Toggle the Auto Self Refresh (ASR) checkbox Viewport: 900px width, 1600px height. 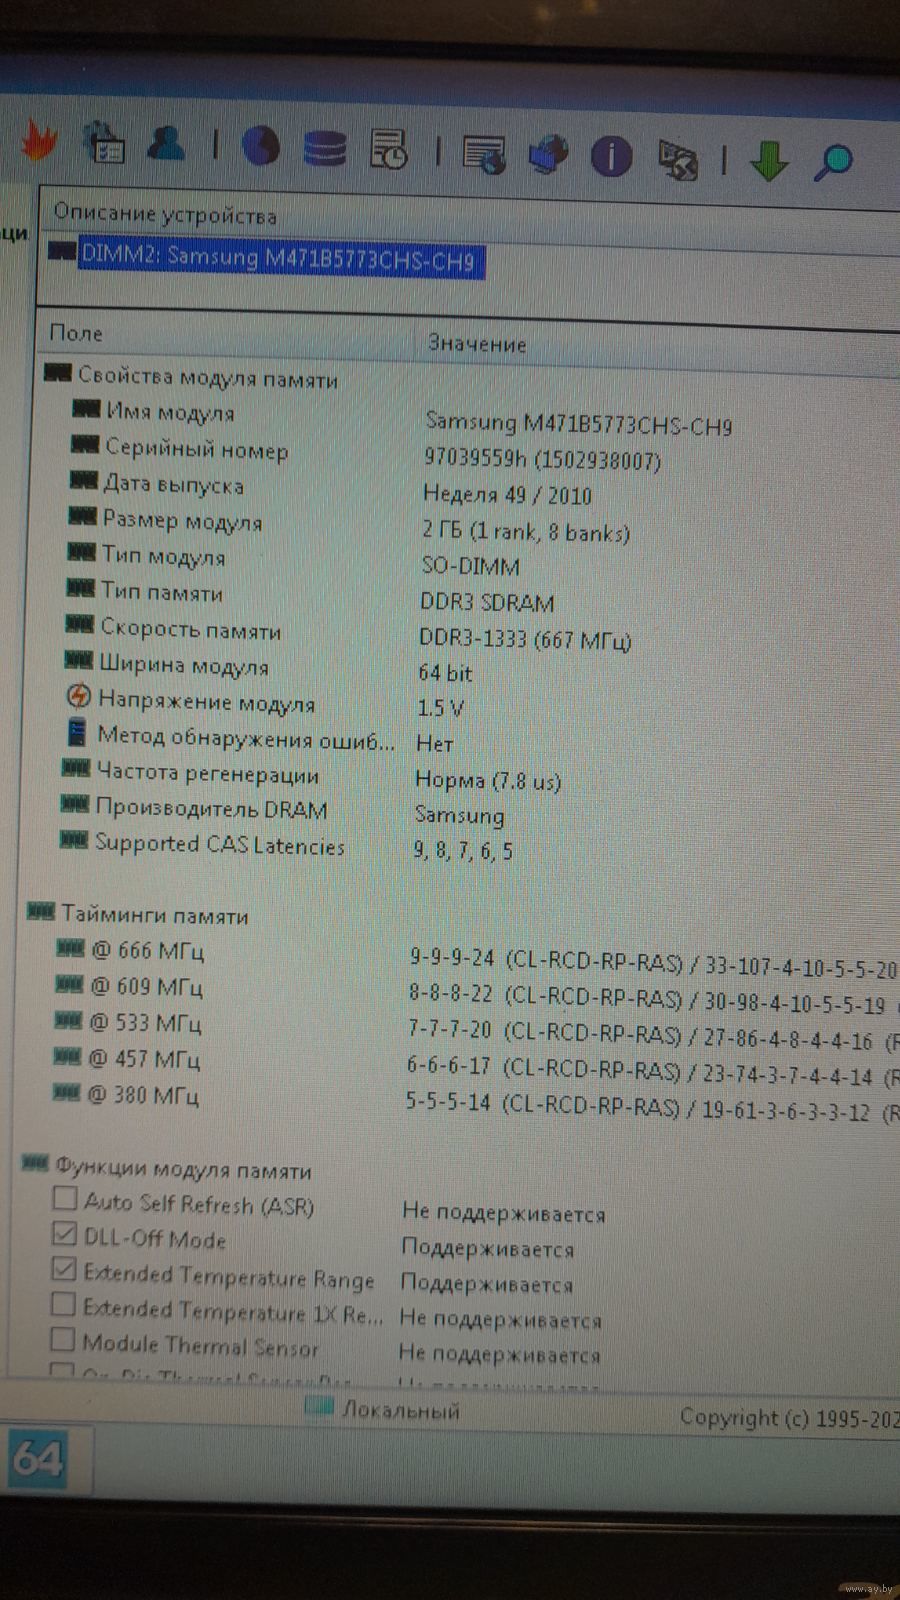tap(64, 1197)
